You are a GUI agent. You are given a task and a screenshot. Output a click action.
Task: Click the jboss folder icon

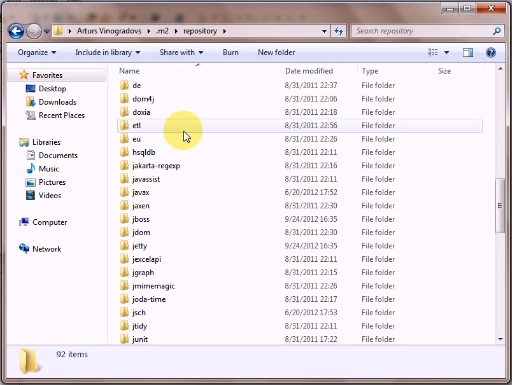pos(124,219)
